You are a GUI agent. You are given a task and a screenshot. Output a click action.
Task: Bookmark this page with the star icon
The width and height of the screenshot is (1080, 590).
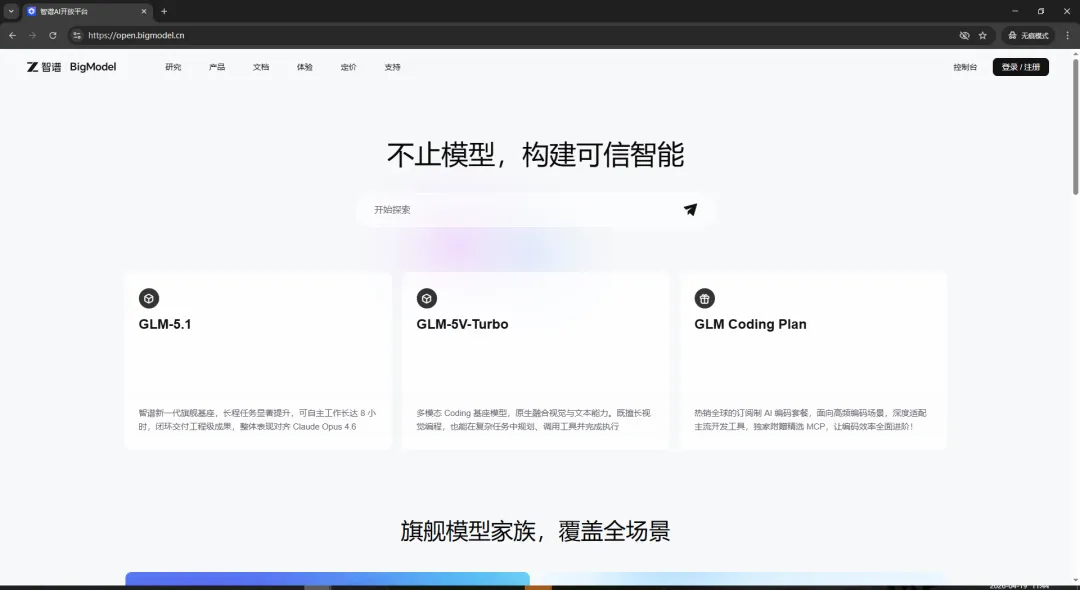coord(983,35)
